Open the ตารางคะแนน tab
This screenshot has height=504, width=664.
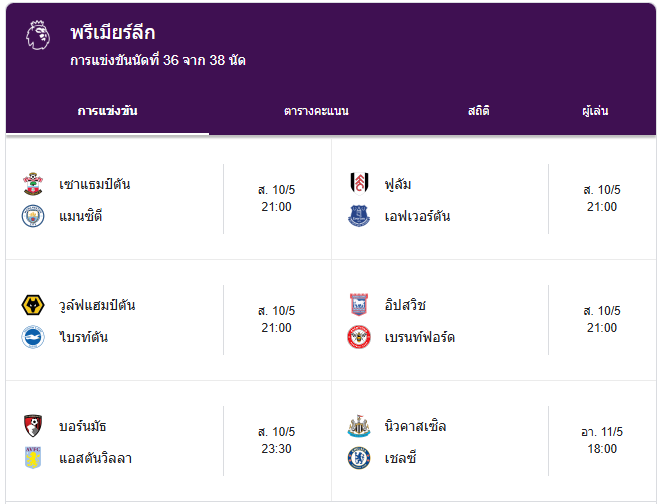316,111
